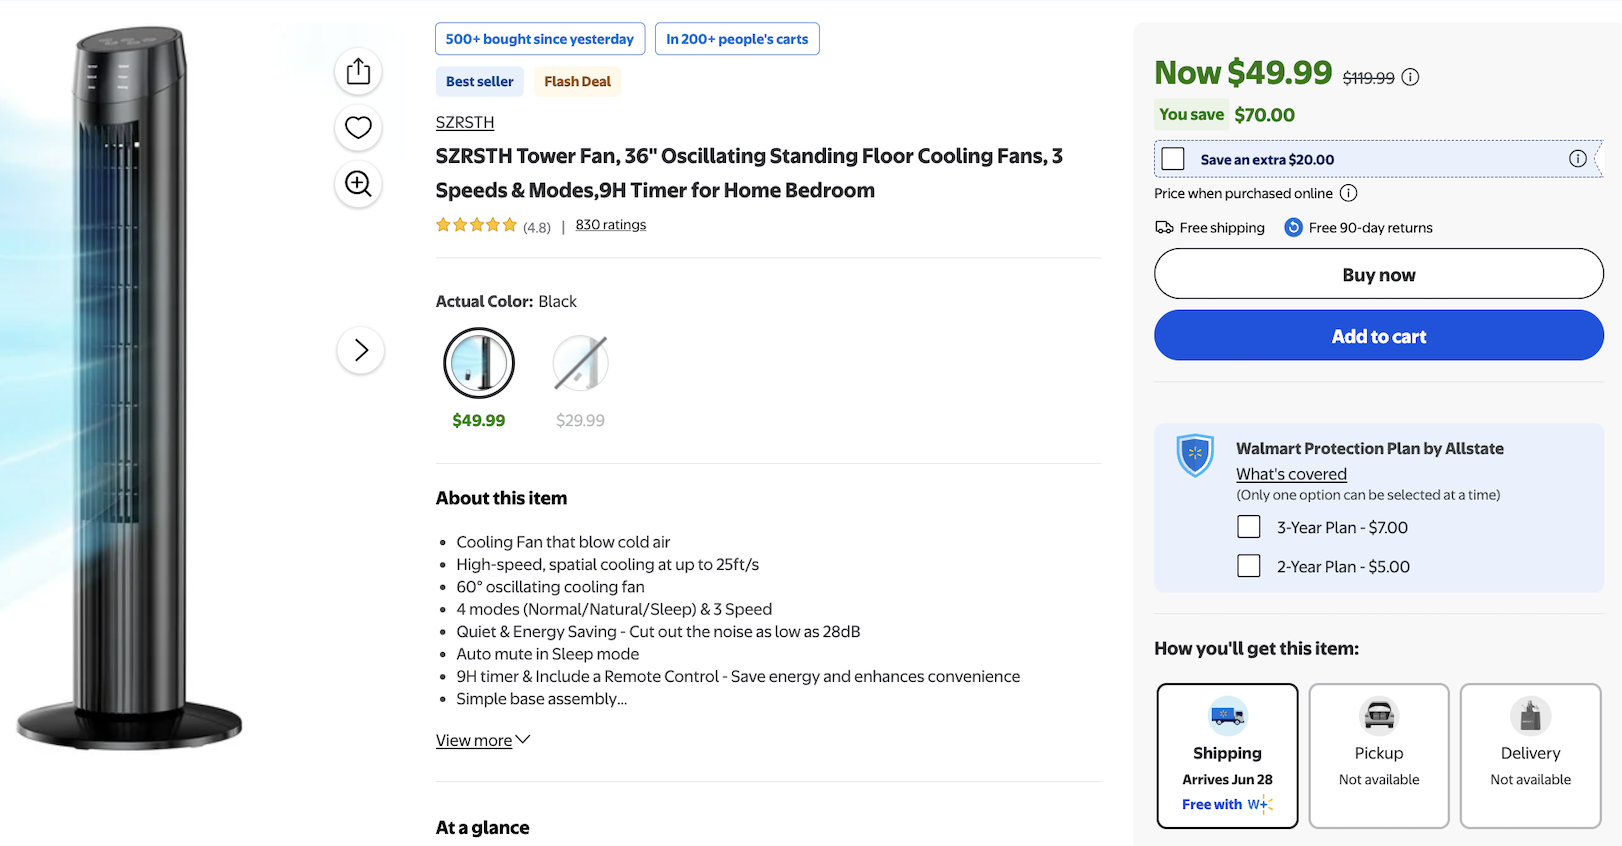Viewport: 1622px width, 846px height.
Task: Open the 830 ratings link
Action: pyautogui.click(x=611, y=225)
